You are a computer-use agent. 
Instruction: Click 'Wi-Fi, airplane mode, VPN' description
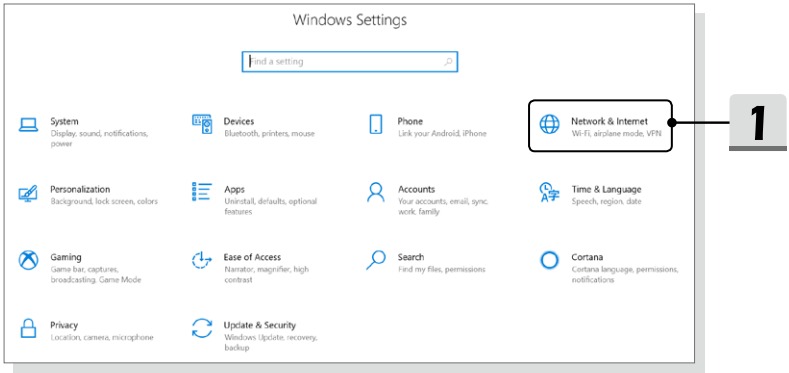616,134
